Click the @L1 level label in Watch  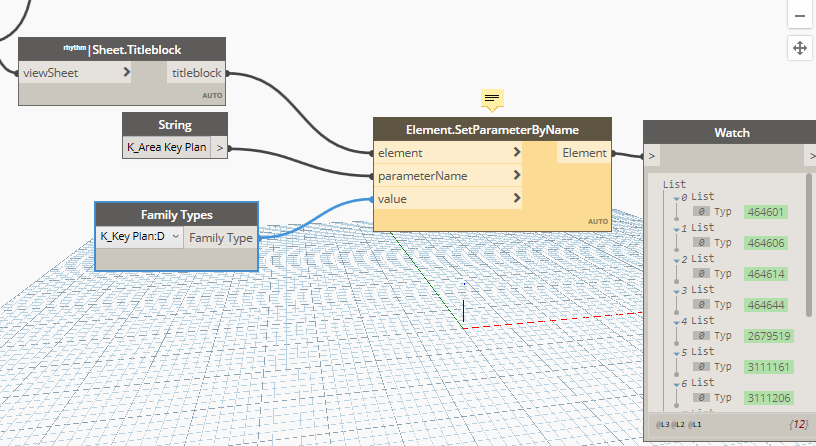click(694, 425)
